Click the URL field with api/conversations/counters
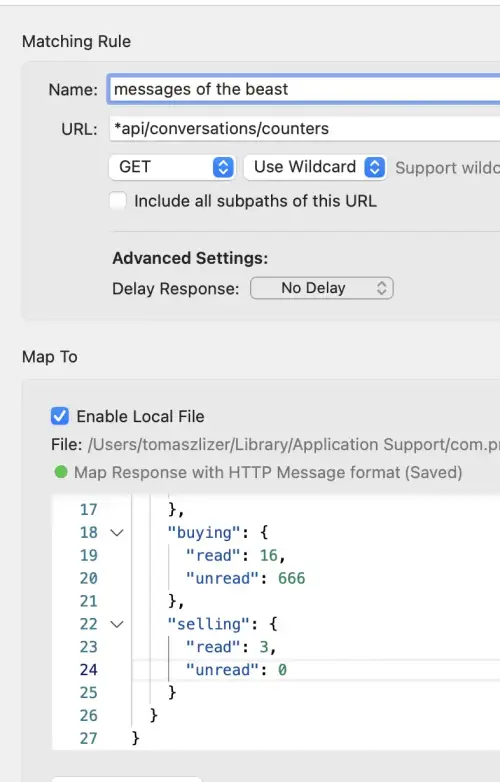The width and height of the screenshot is (500, 782). 304,129
